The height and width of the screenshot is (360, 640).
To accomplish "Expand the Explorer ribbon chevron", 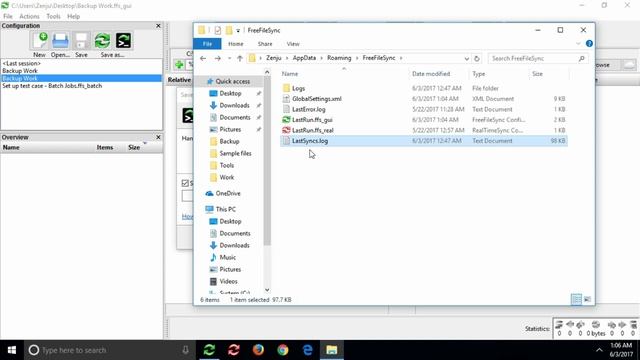I will 578,44.
